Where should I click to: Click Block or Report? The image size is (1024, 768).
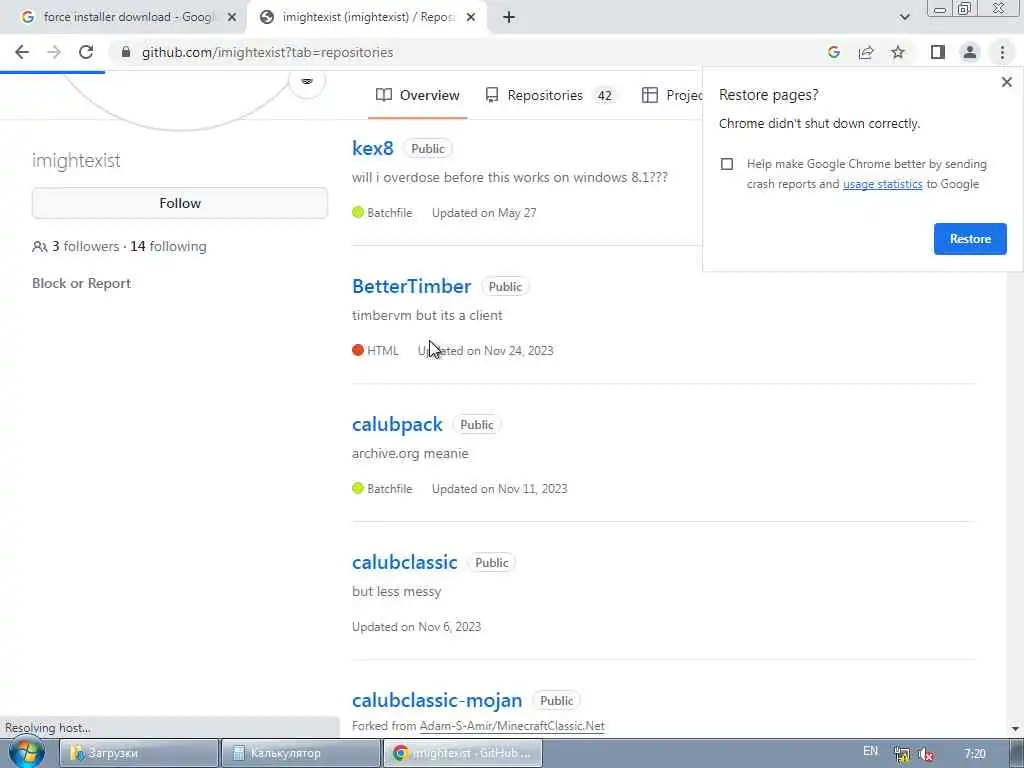click(x=81, y=283)
